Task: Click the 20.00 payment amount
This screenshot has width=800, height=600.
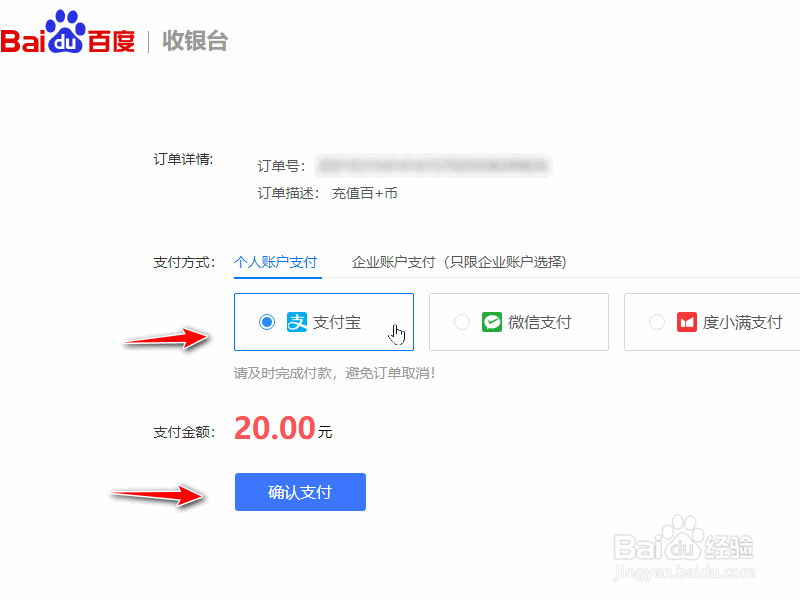Action: [x=274, y=428]
